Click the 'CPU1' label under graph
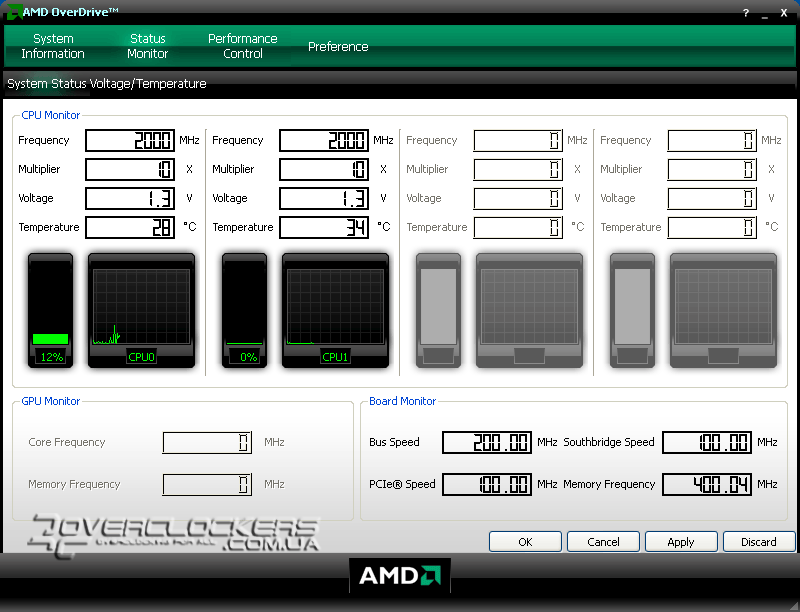Screen dimensions: 800x612 pos(335,357)
